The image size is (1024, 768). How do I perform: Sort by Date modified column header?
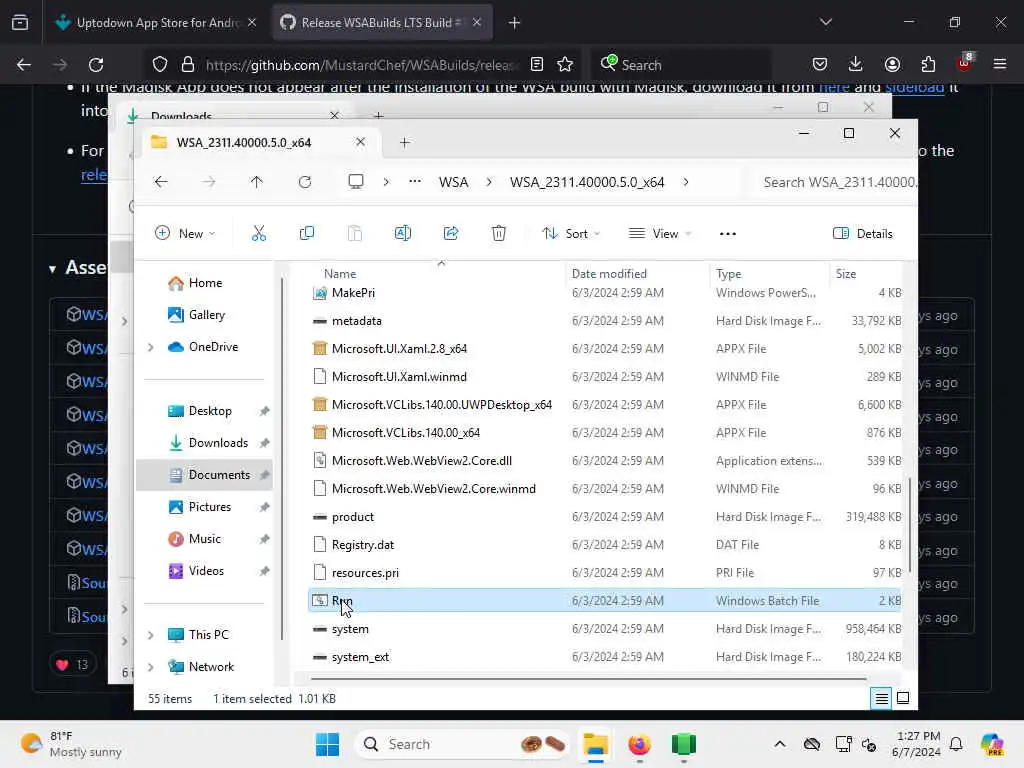click(609, 274)
